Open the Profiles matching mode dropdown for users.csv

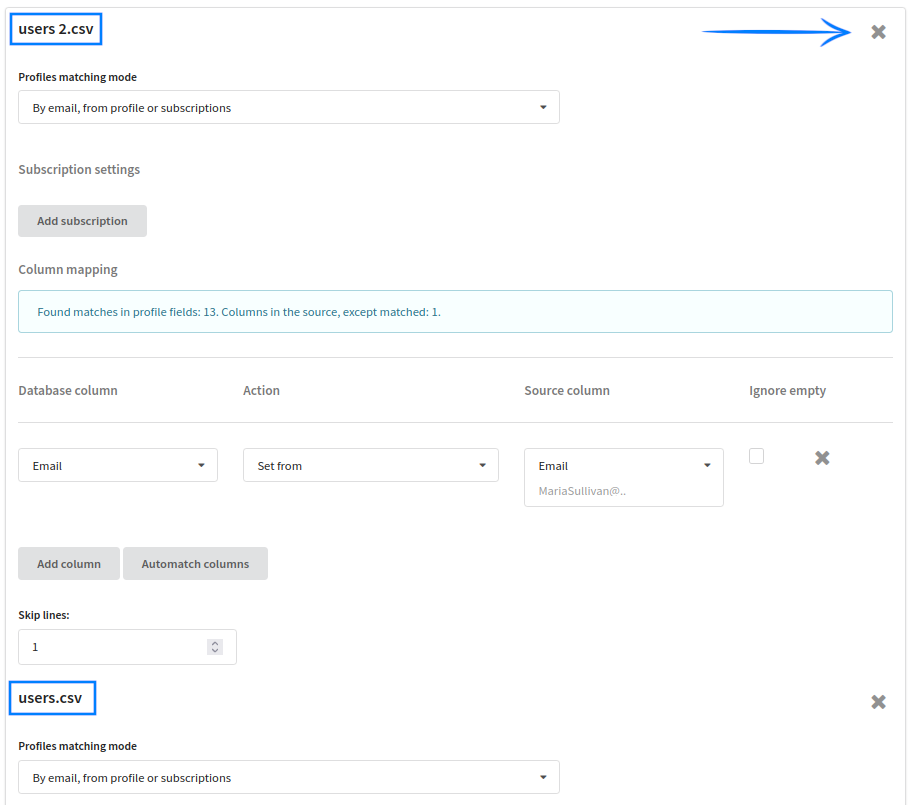(x=288, y=776)
